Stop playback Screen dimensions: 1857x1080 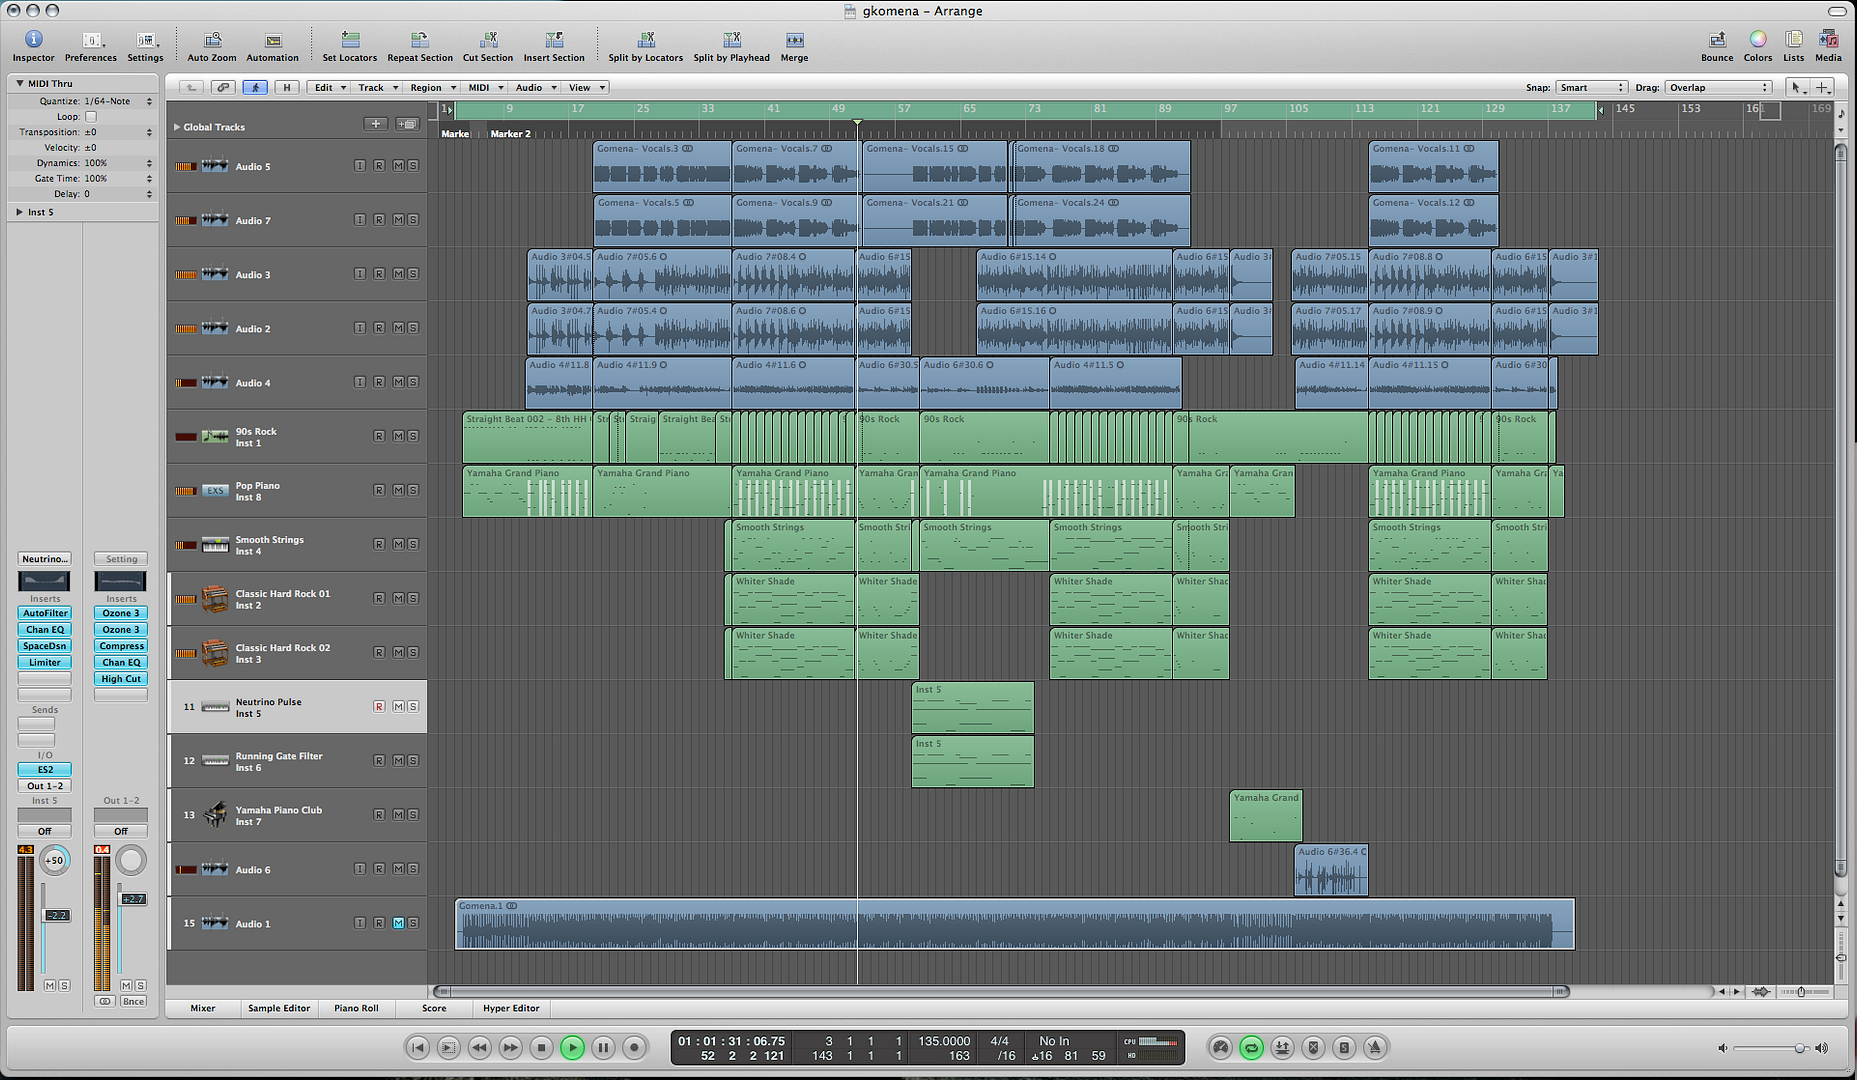[x=541, y=1047]
